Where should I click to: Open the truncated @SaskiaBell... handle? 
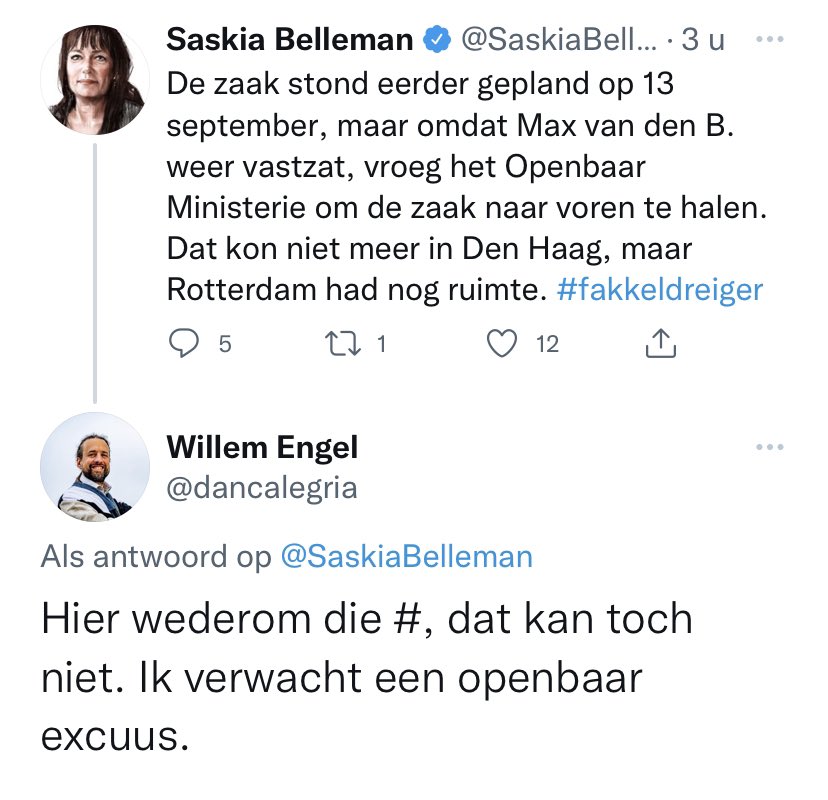point(559,40)
